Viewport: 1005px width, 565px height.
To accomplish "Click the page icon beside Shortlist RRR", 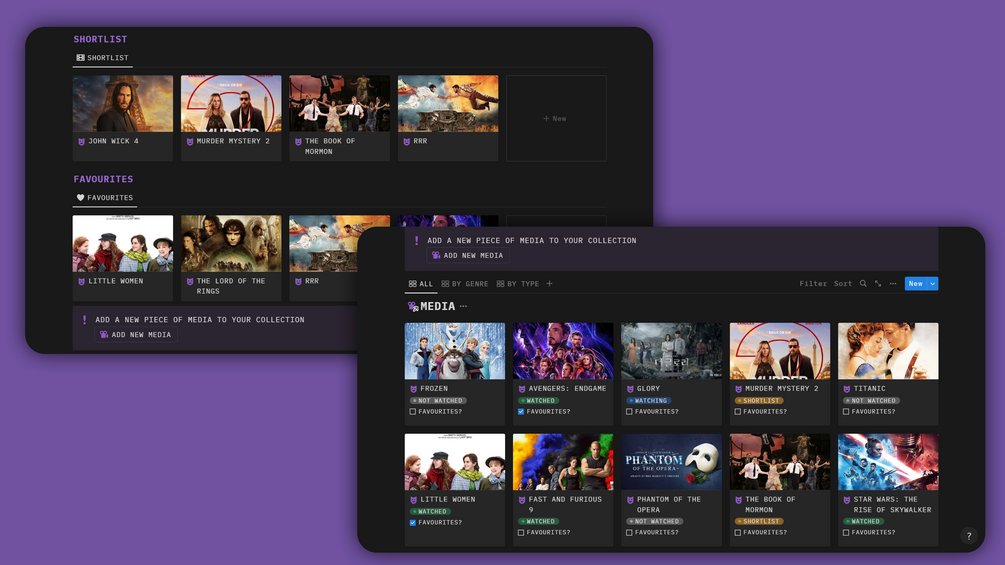I will click(x=406, y=142).
